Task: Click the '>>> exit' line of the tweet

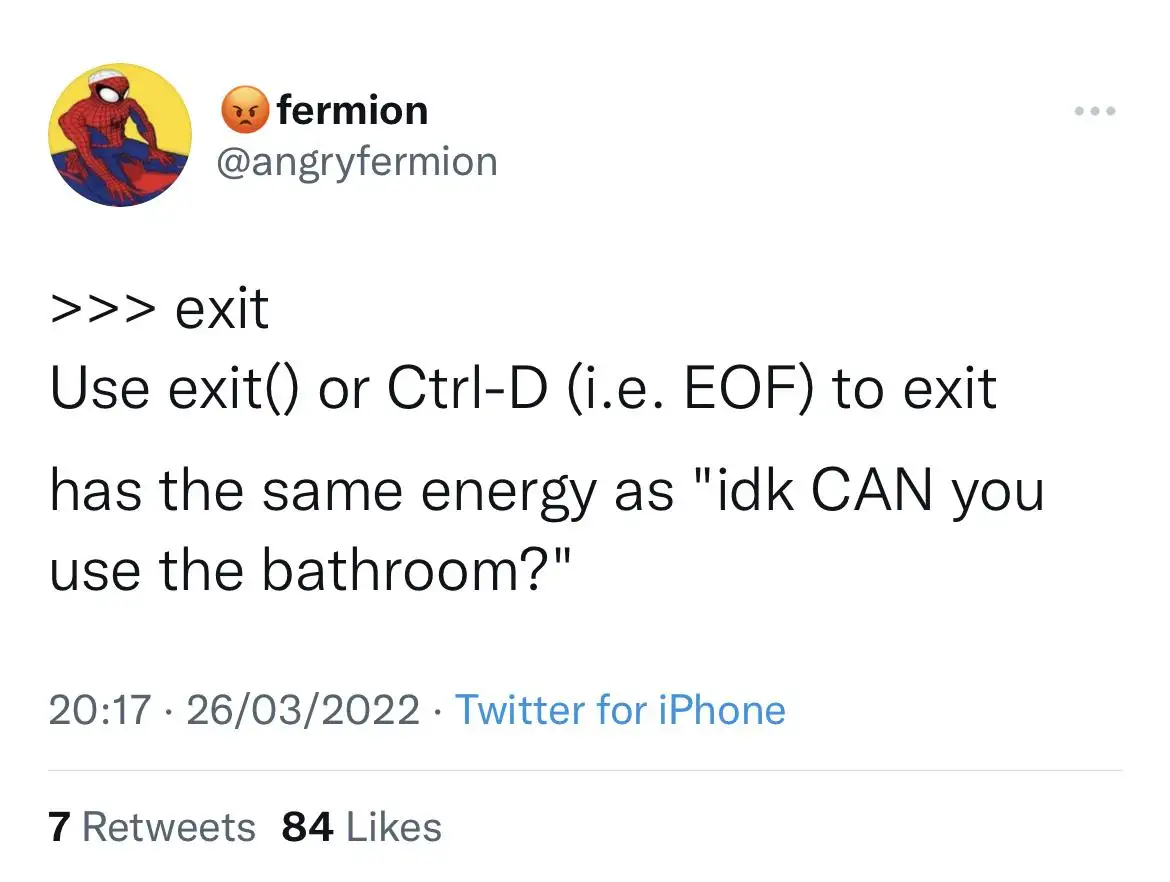Action: tap(160, 310)
